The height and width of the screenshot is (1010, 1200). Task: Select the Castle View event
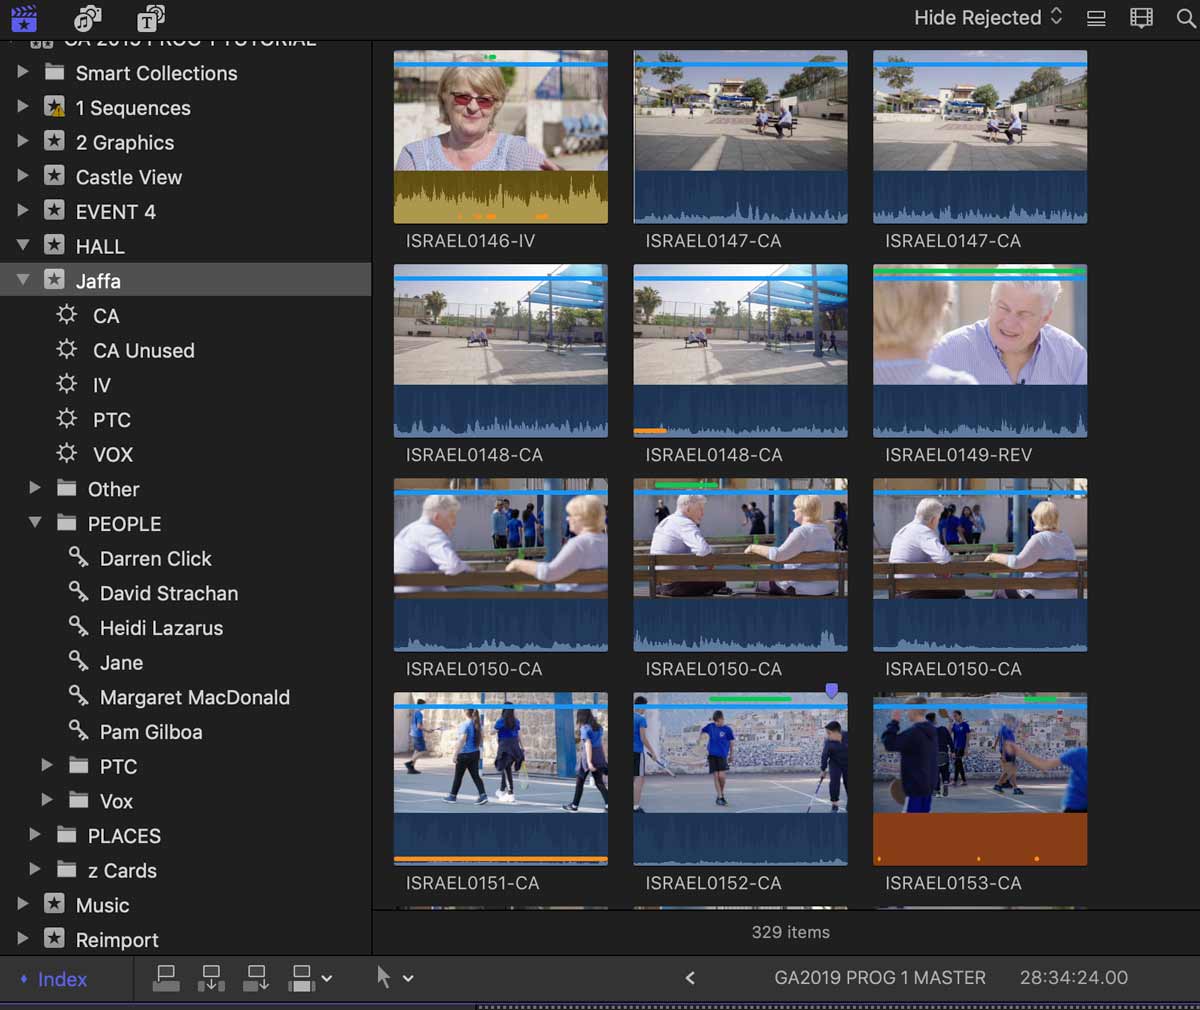click(129, 177)
